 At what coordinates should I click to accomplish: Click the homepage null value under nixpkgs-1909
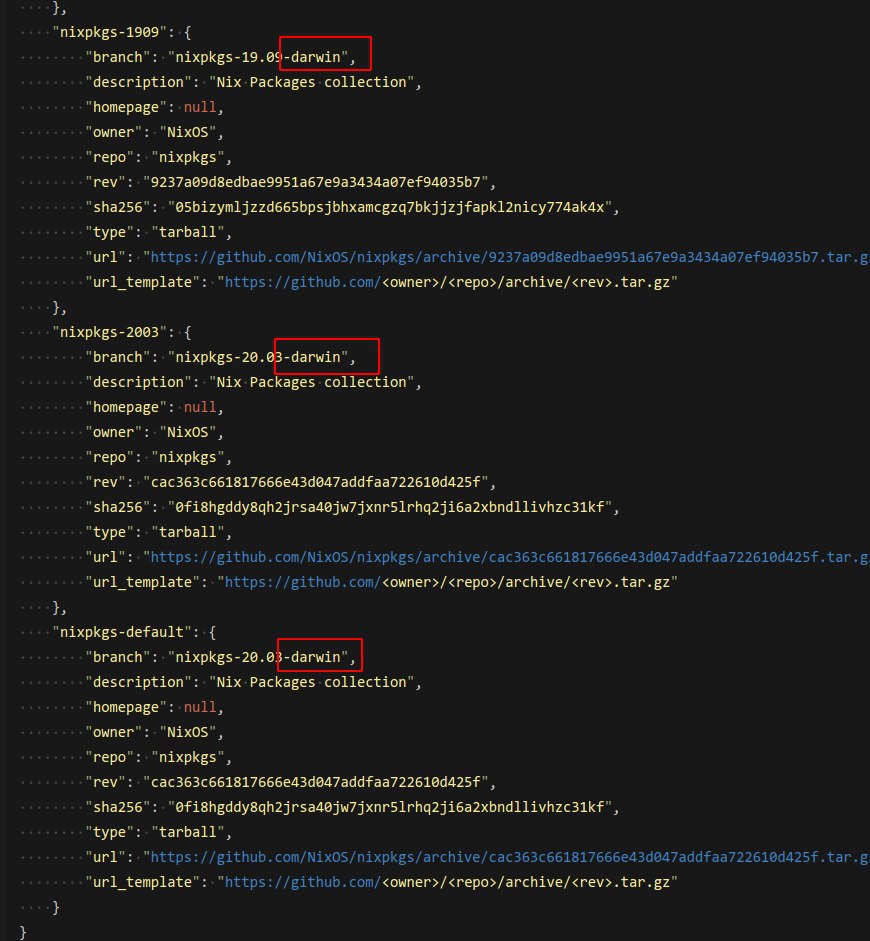200,107
